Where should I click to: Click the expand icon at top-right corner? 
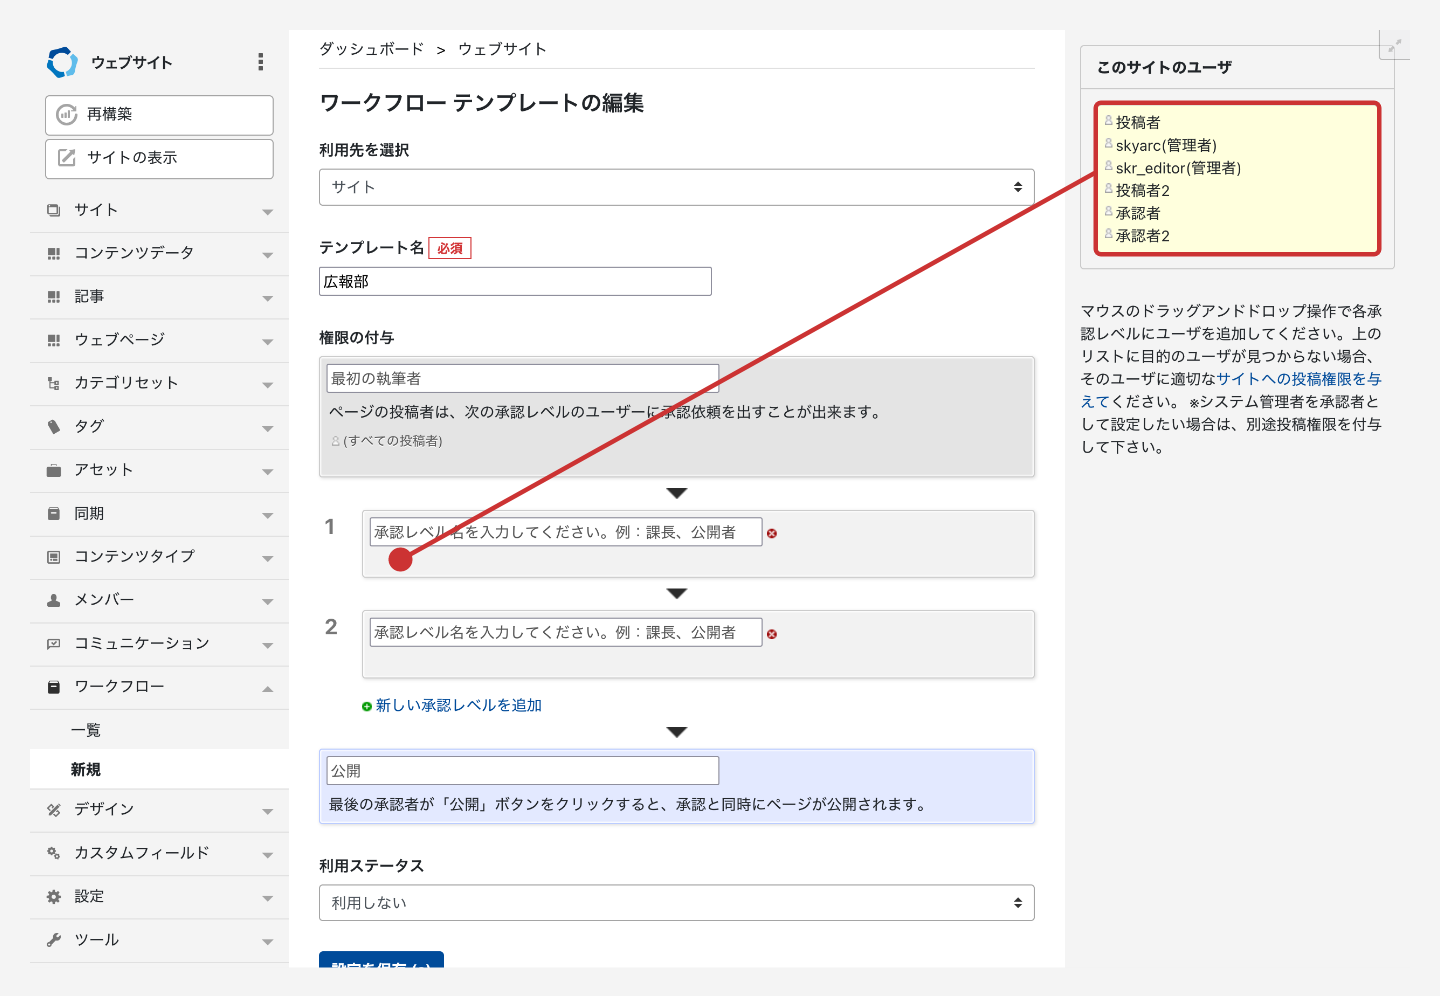pyautogui.click(x=1394, y=45)
